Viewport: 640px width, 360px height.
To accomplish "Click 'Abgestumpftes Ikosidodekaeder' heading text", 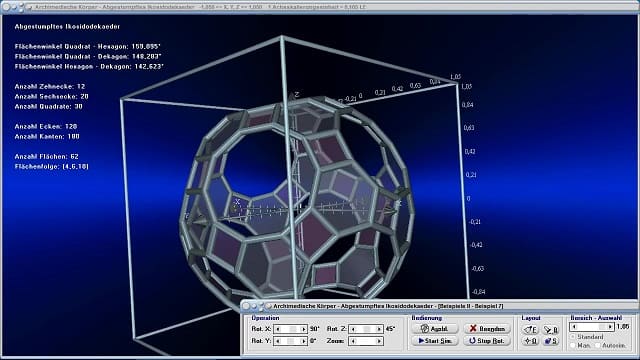I will tap(67, 27).
